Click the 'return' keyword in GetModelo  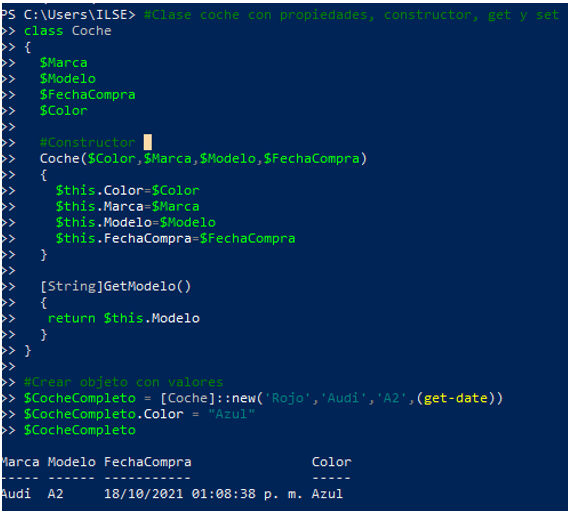point(71,318)
